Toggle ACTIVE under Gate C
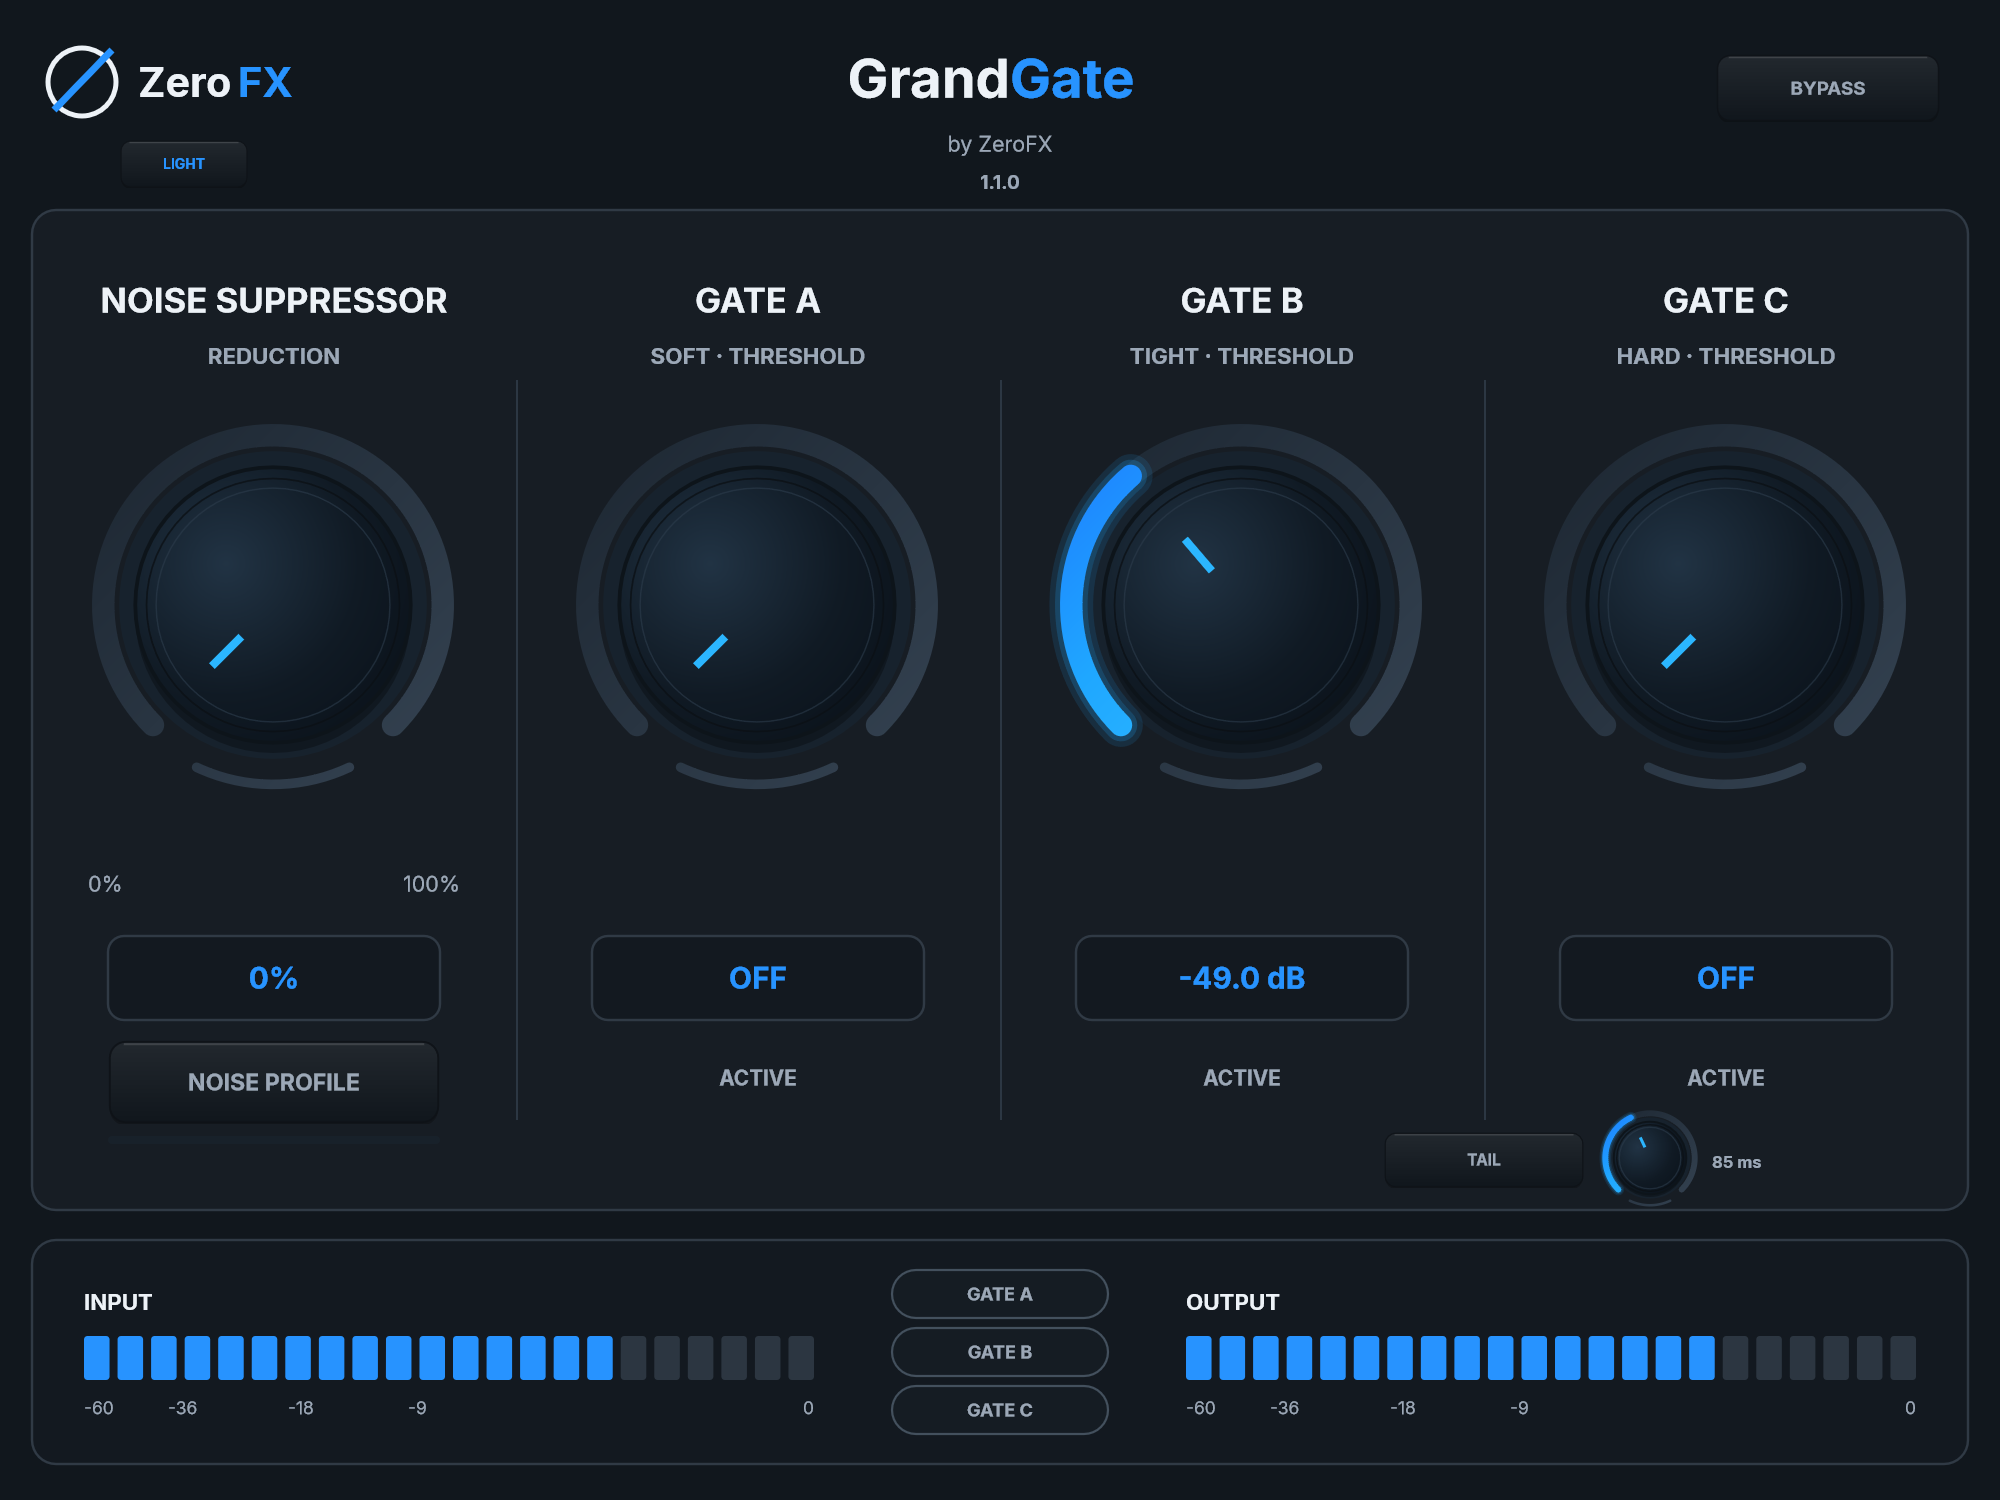Image resolution: width=2000 pixels, height=1500 pixels. pos(1726,1078)
